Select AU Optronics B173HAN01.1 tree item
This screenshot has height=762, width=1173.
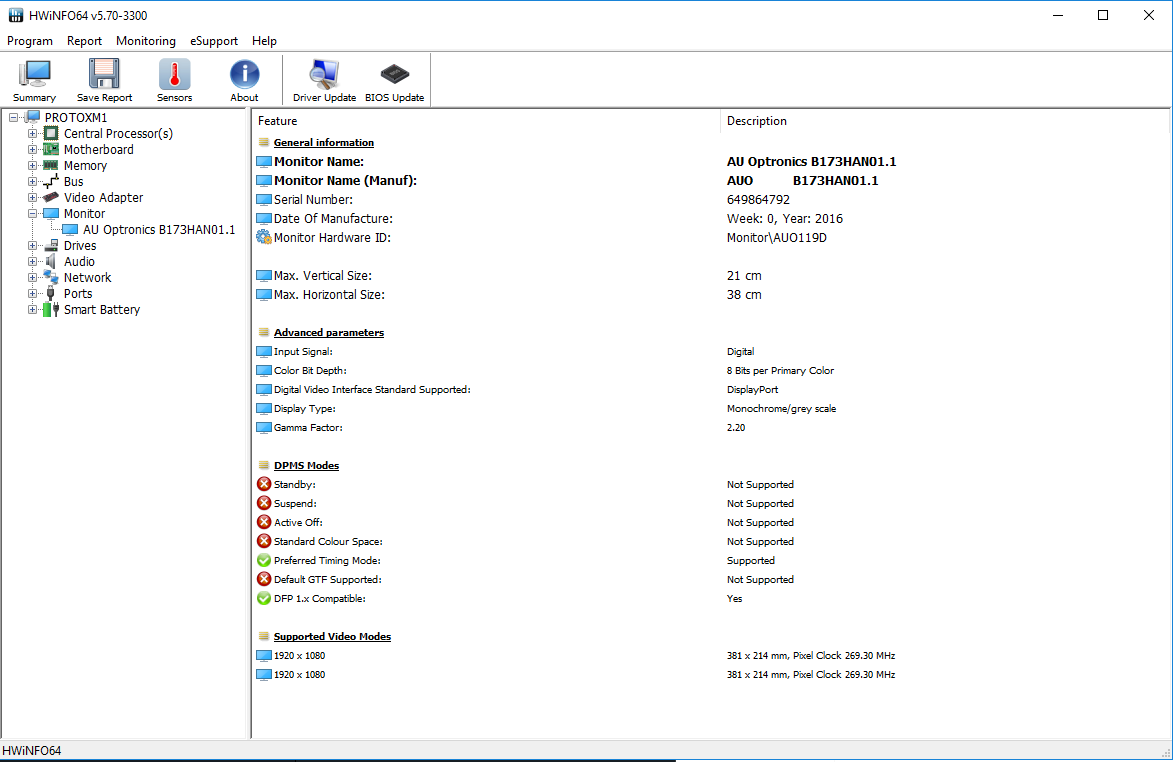159,230
